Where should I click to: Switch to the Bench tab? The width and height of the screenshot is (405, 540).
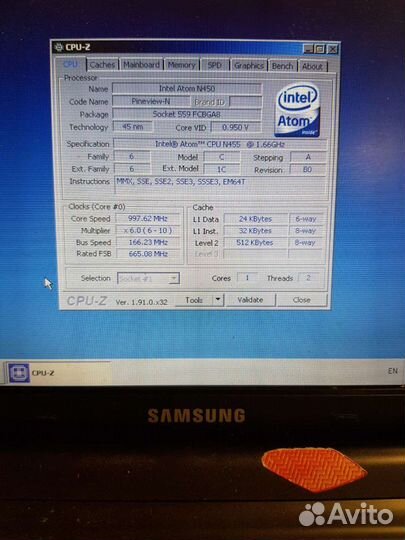pos(282,66)
